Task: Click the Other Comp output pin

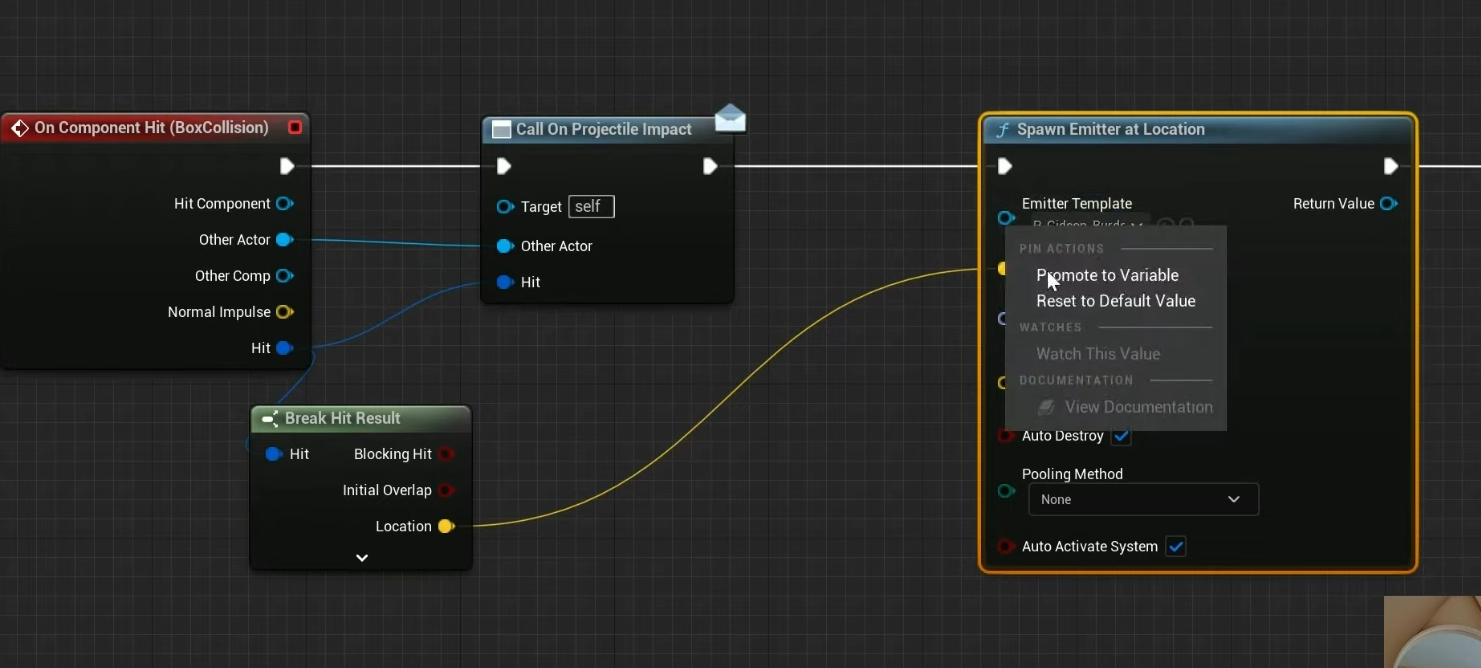Action: [284, 276]
